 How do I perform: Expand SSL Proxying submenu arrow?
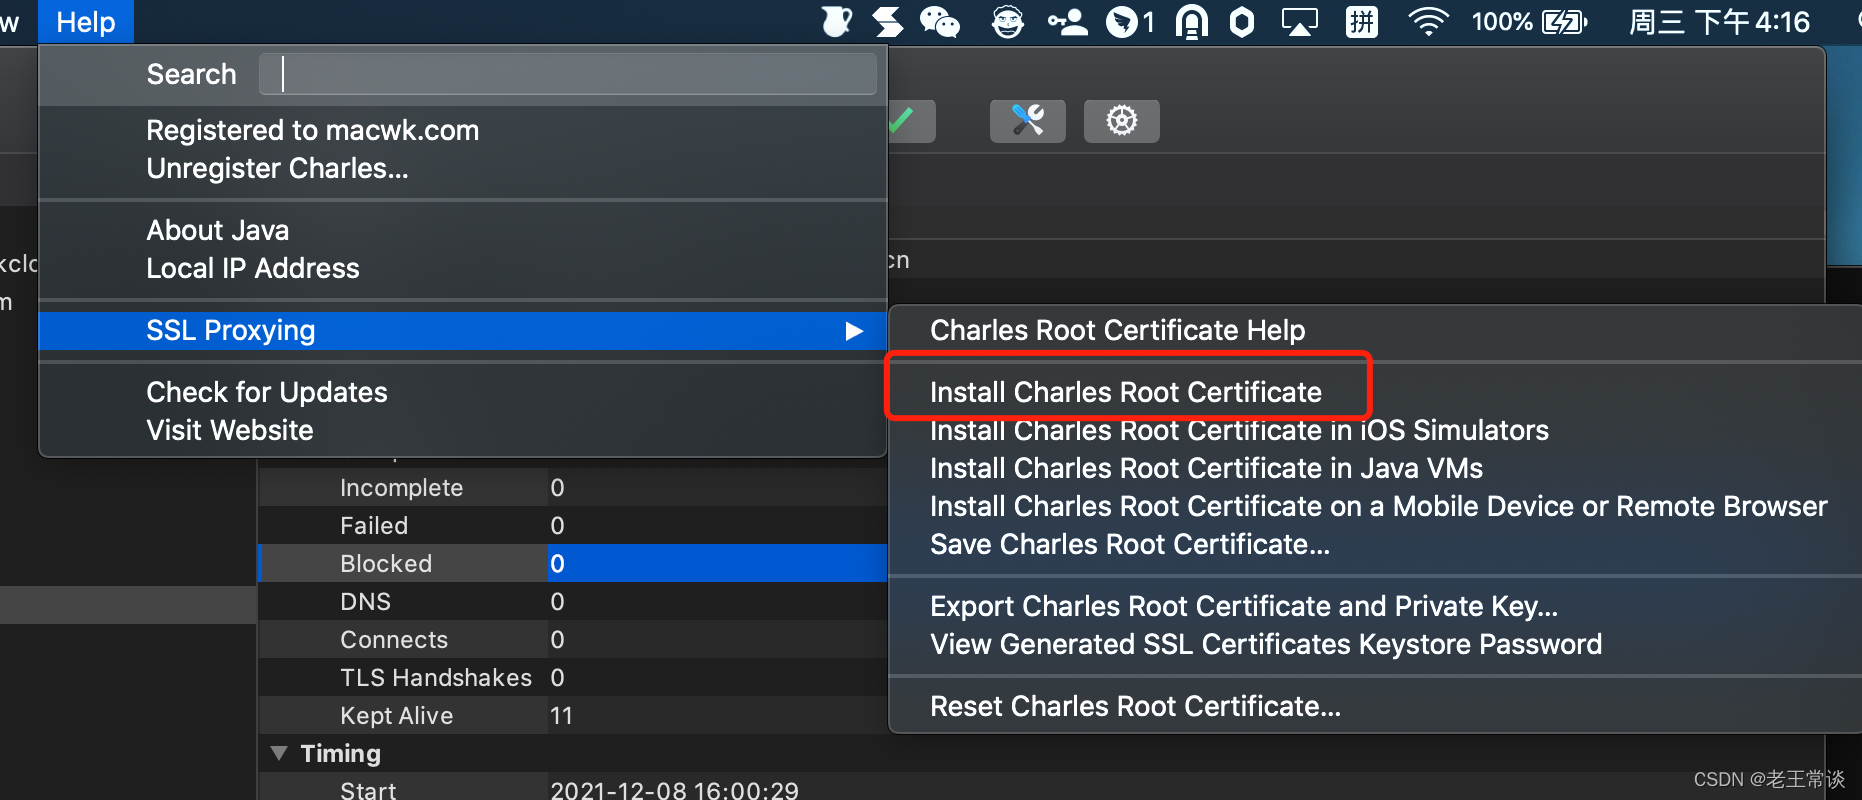853,331
